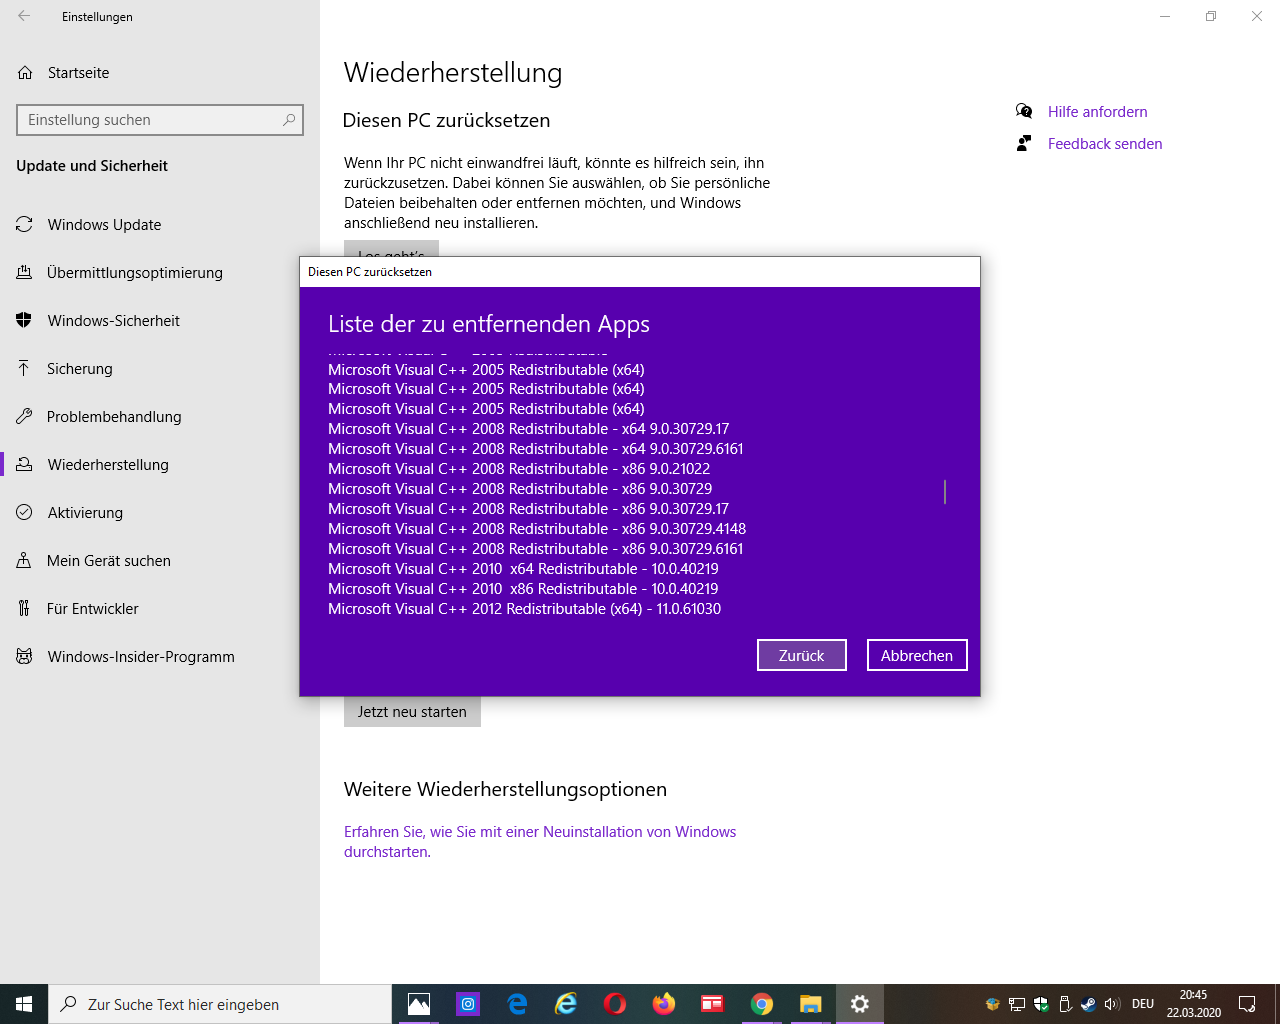
Task: Click the Windows Update sync icon
Action: tap(24, 225)
